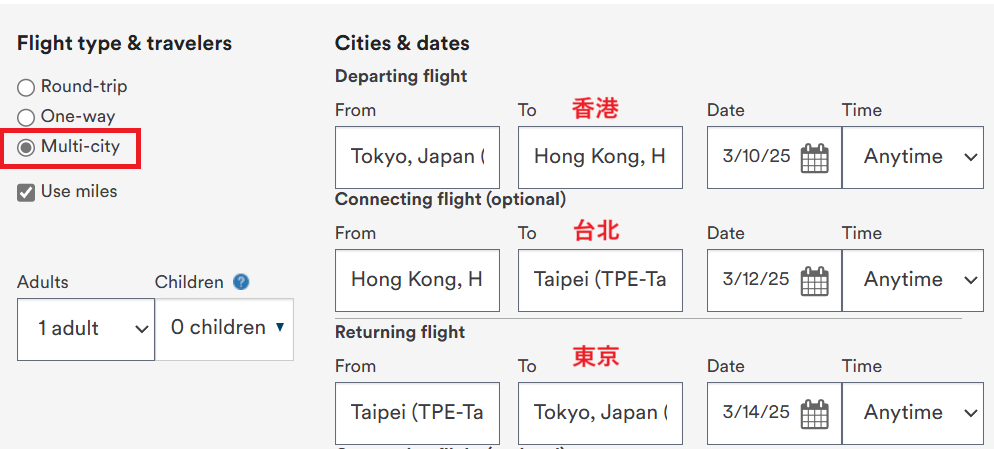Click departing To field Hong Kong
Viewport: 994px width, 449px height.
(x=600, y=157)
